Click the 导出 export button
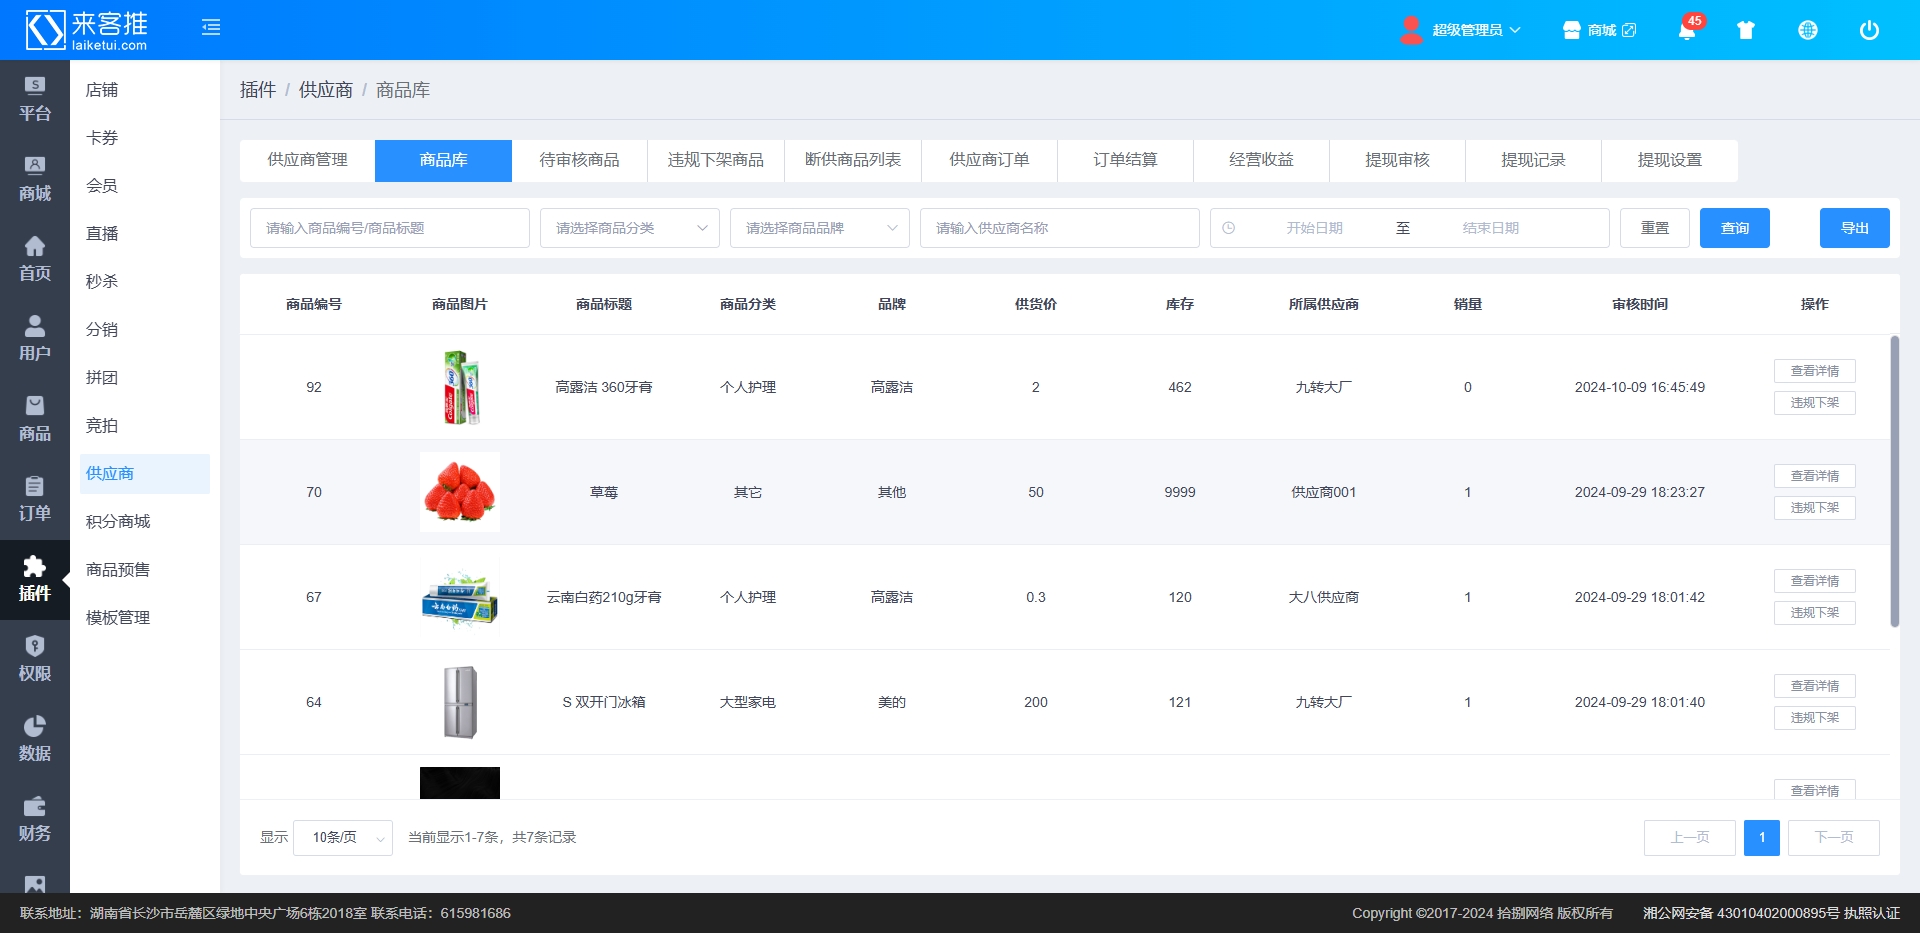This screenshot has width=1920, height=933. [1854, 228]
